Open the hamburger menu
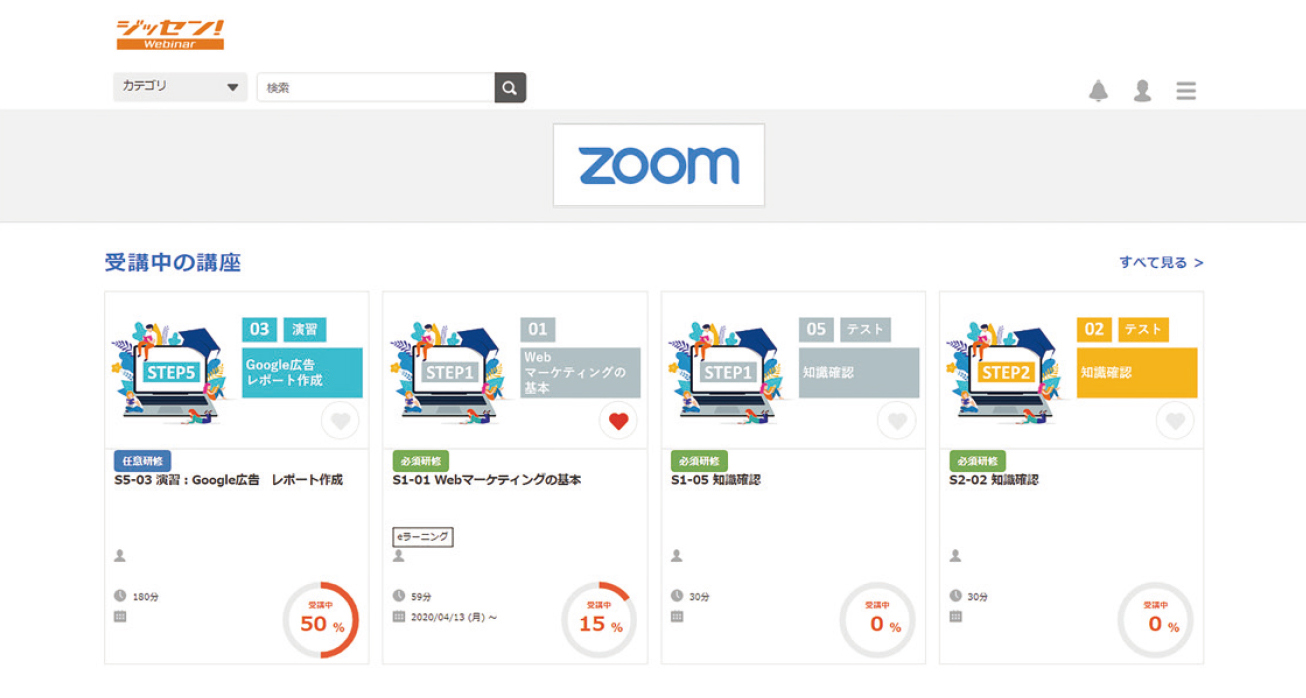The width and height of the screenshot is (1306, 698). (x=1186, y=91)
